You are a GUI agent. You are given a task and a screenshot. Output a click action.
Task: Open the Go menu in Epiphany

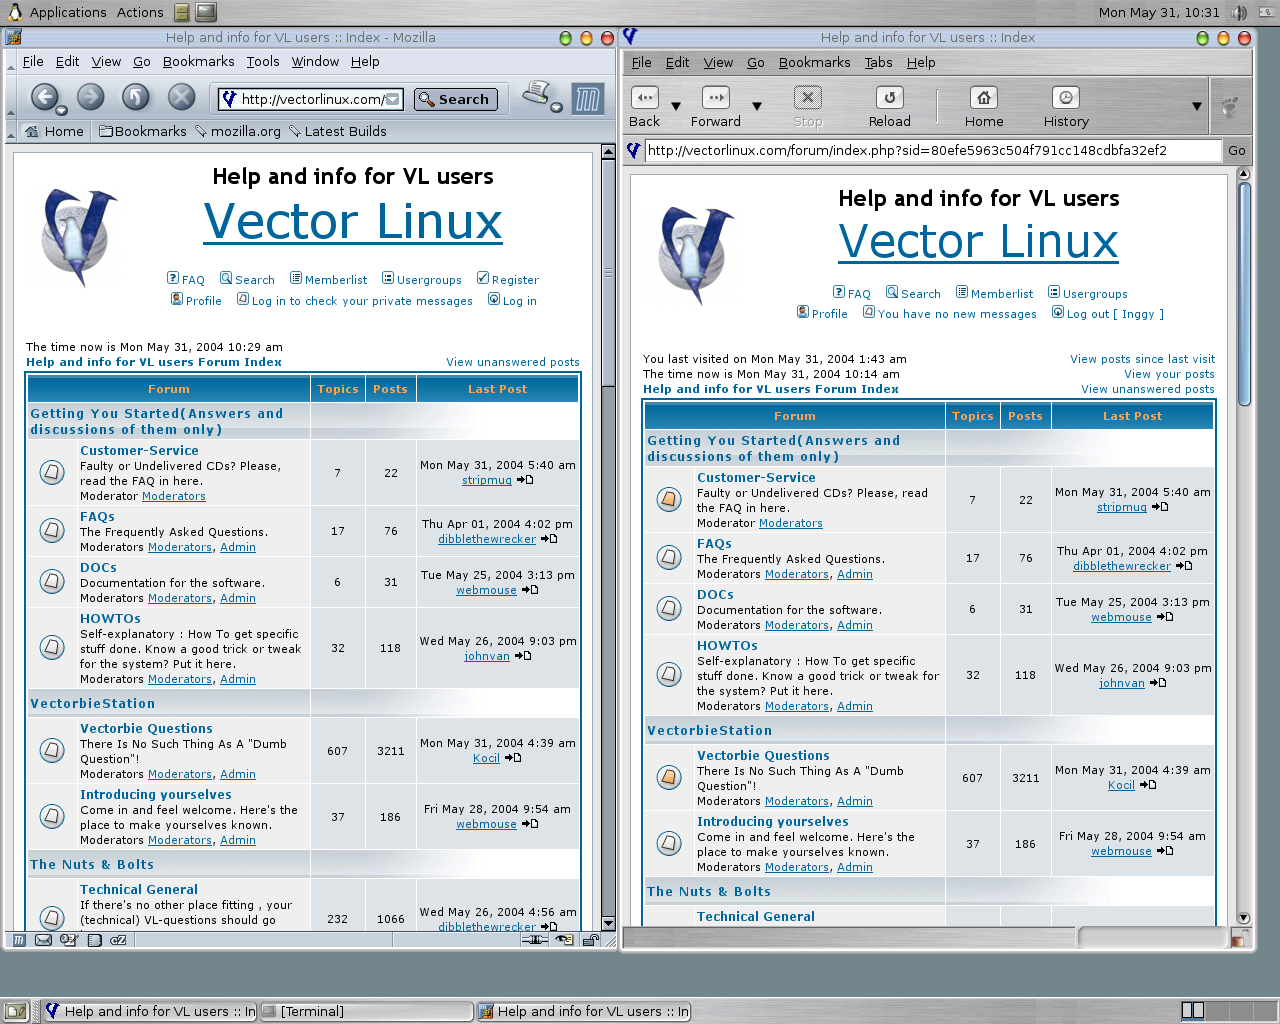click(756, 62)
